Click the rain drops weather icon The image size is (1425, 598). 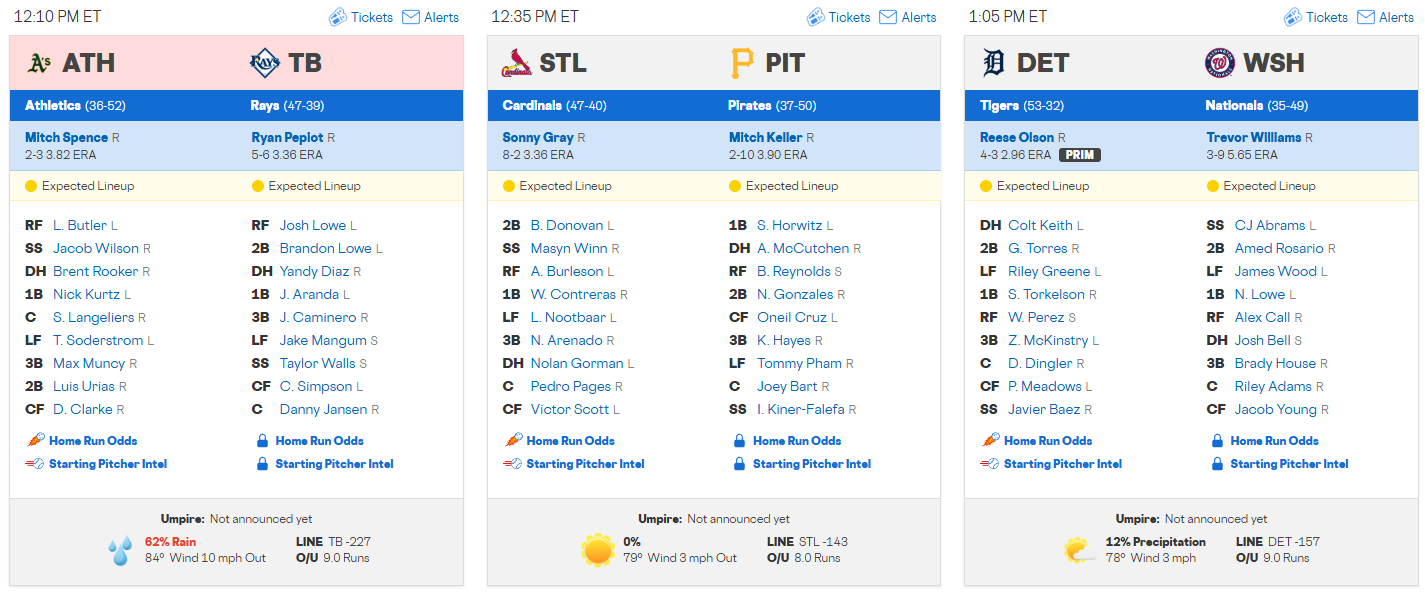(x=120, y=552)
